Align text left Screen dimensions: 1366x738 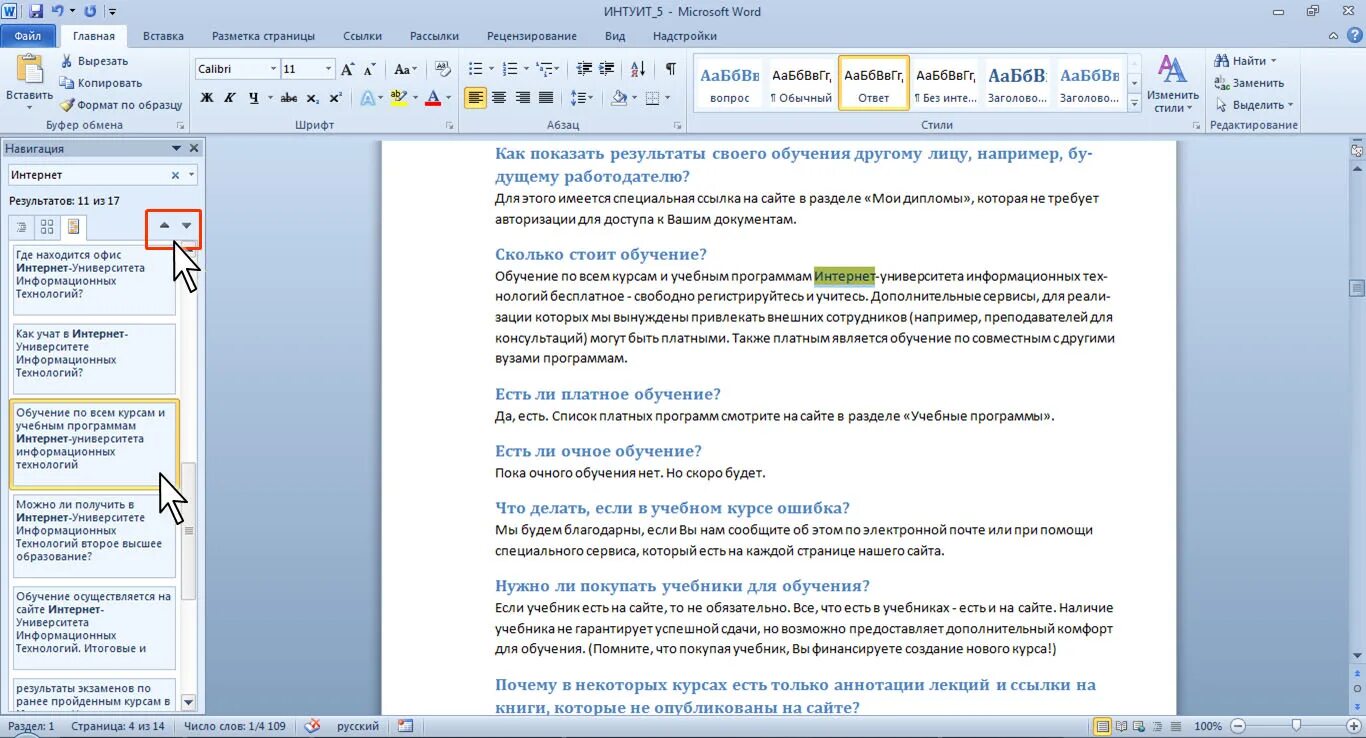point(476,98)
